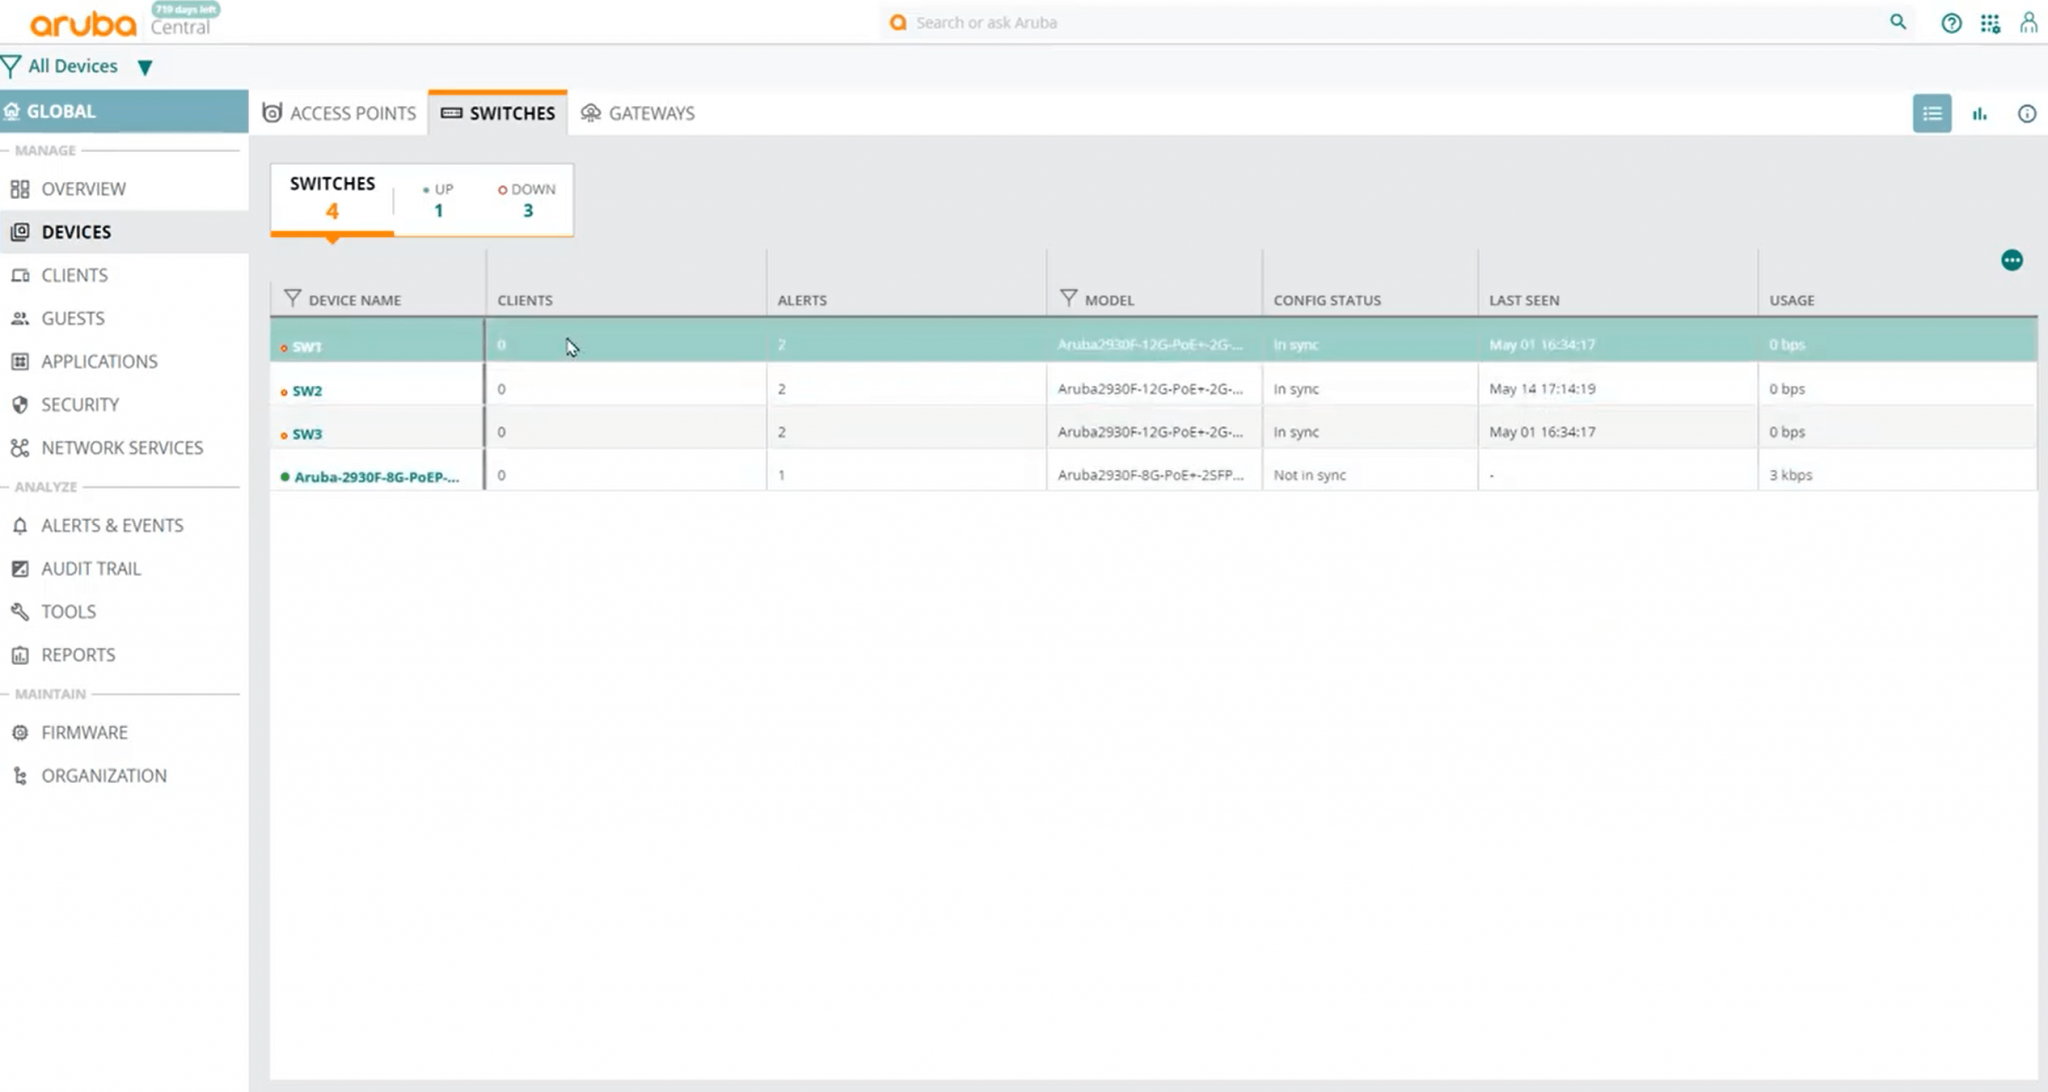Filter by device name funnel icon

[292, 298]
